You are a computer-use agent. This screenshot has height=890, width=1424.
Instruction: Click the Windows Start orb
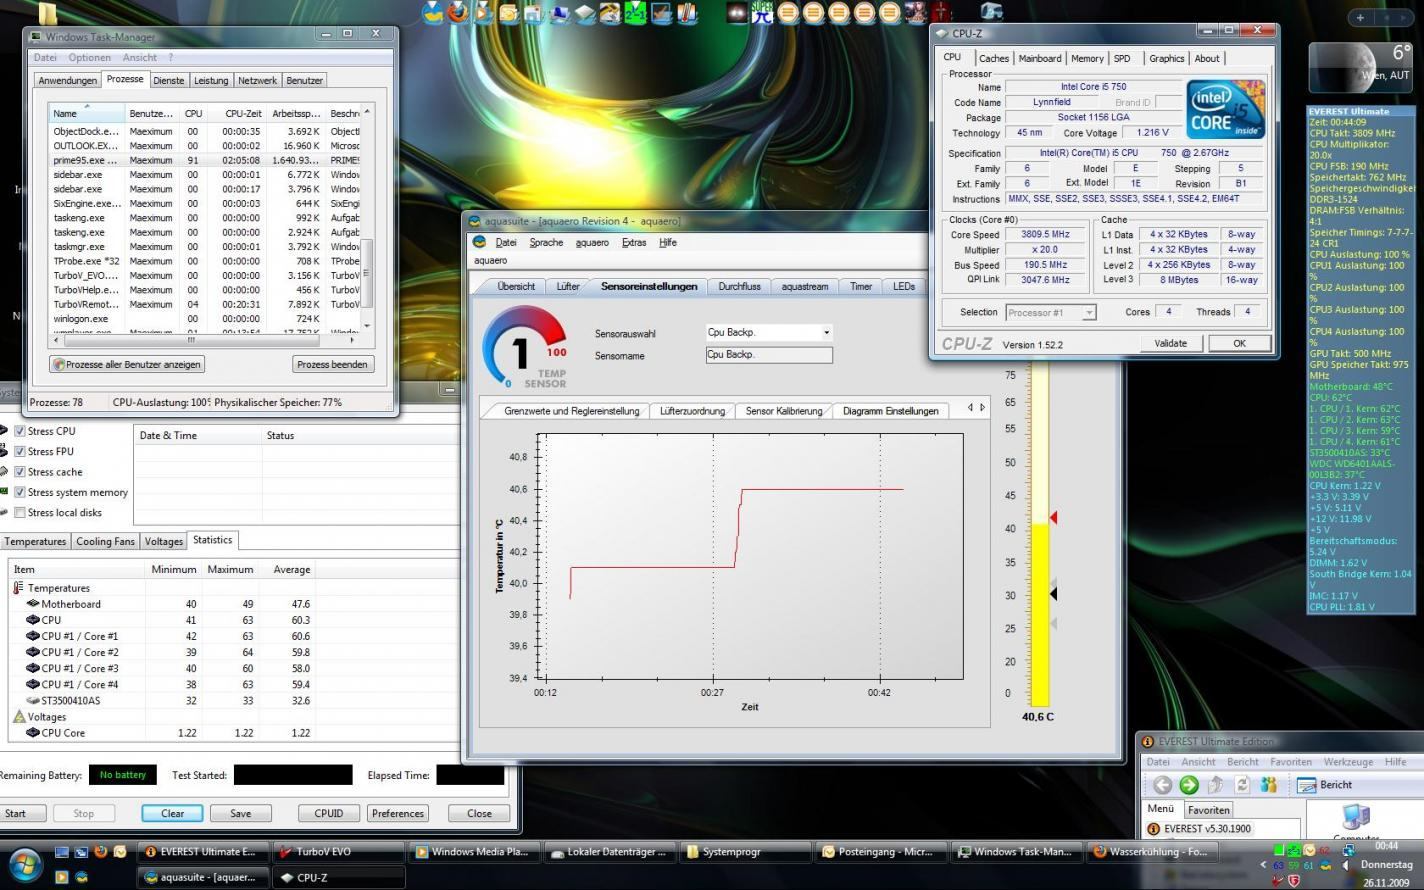(x=24, y=864)
